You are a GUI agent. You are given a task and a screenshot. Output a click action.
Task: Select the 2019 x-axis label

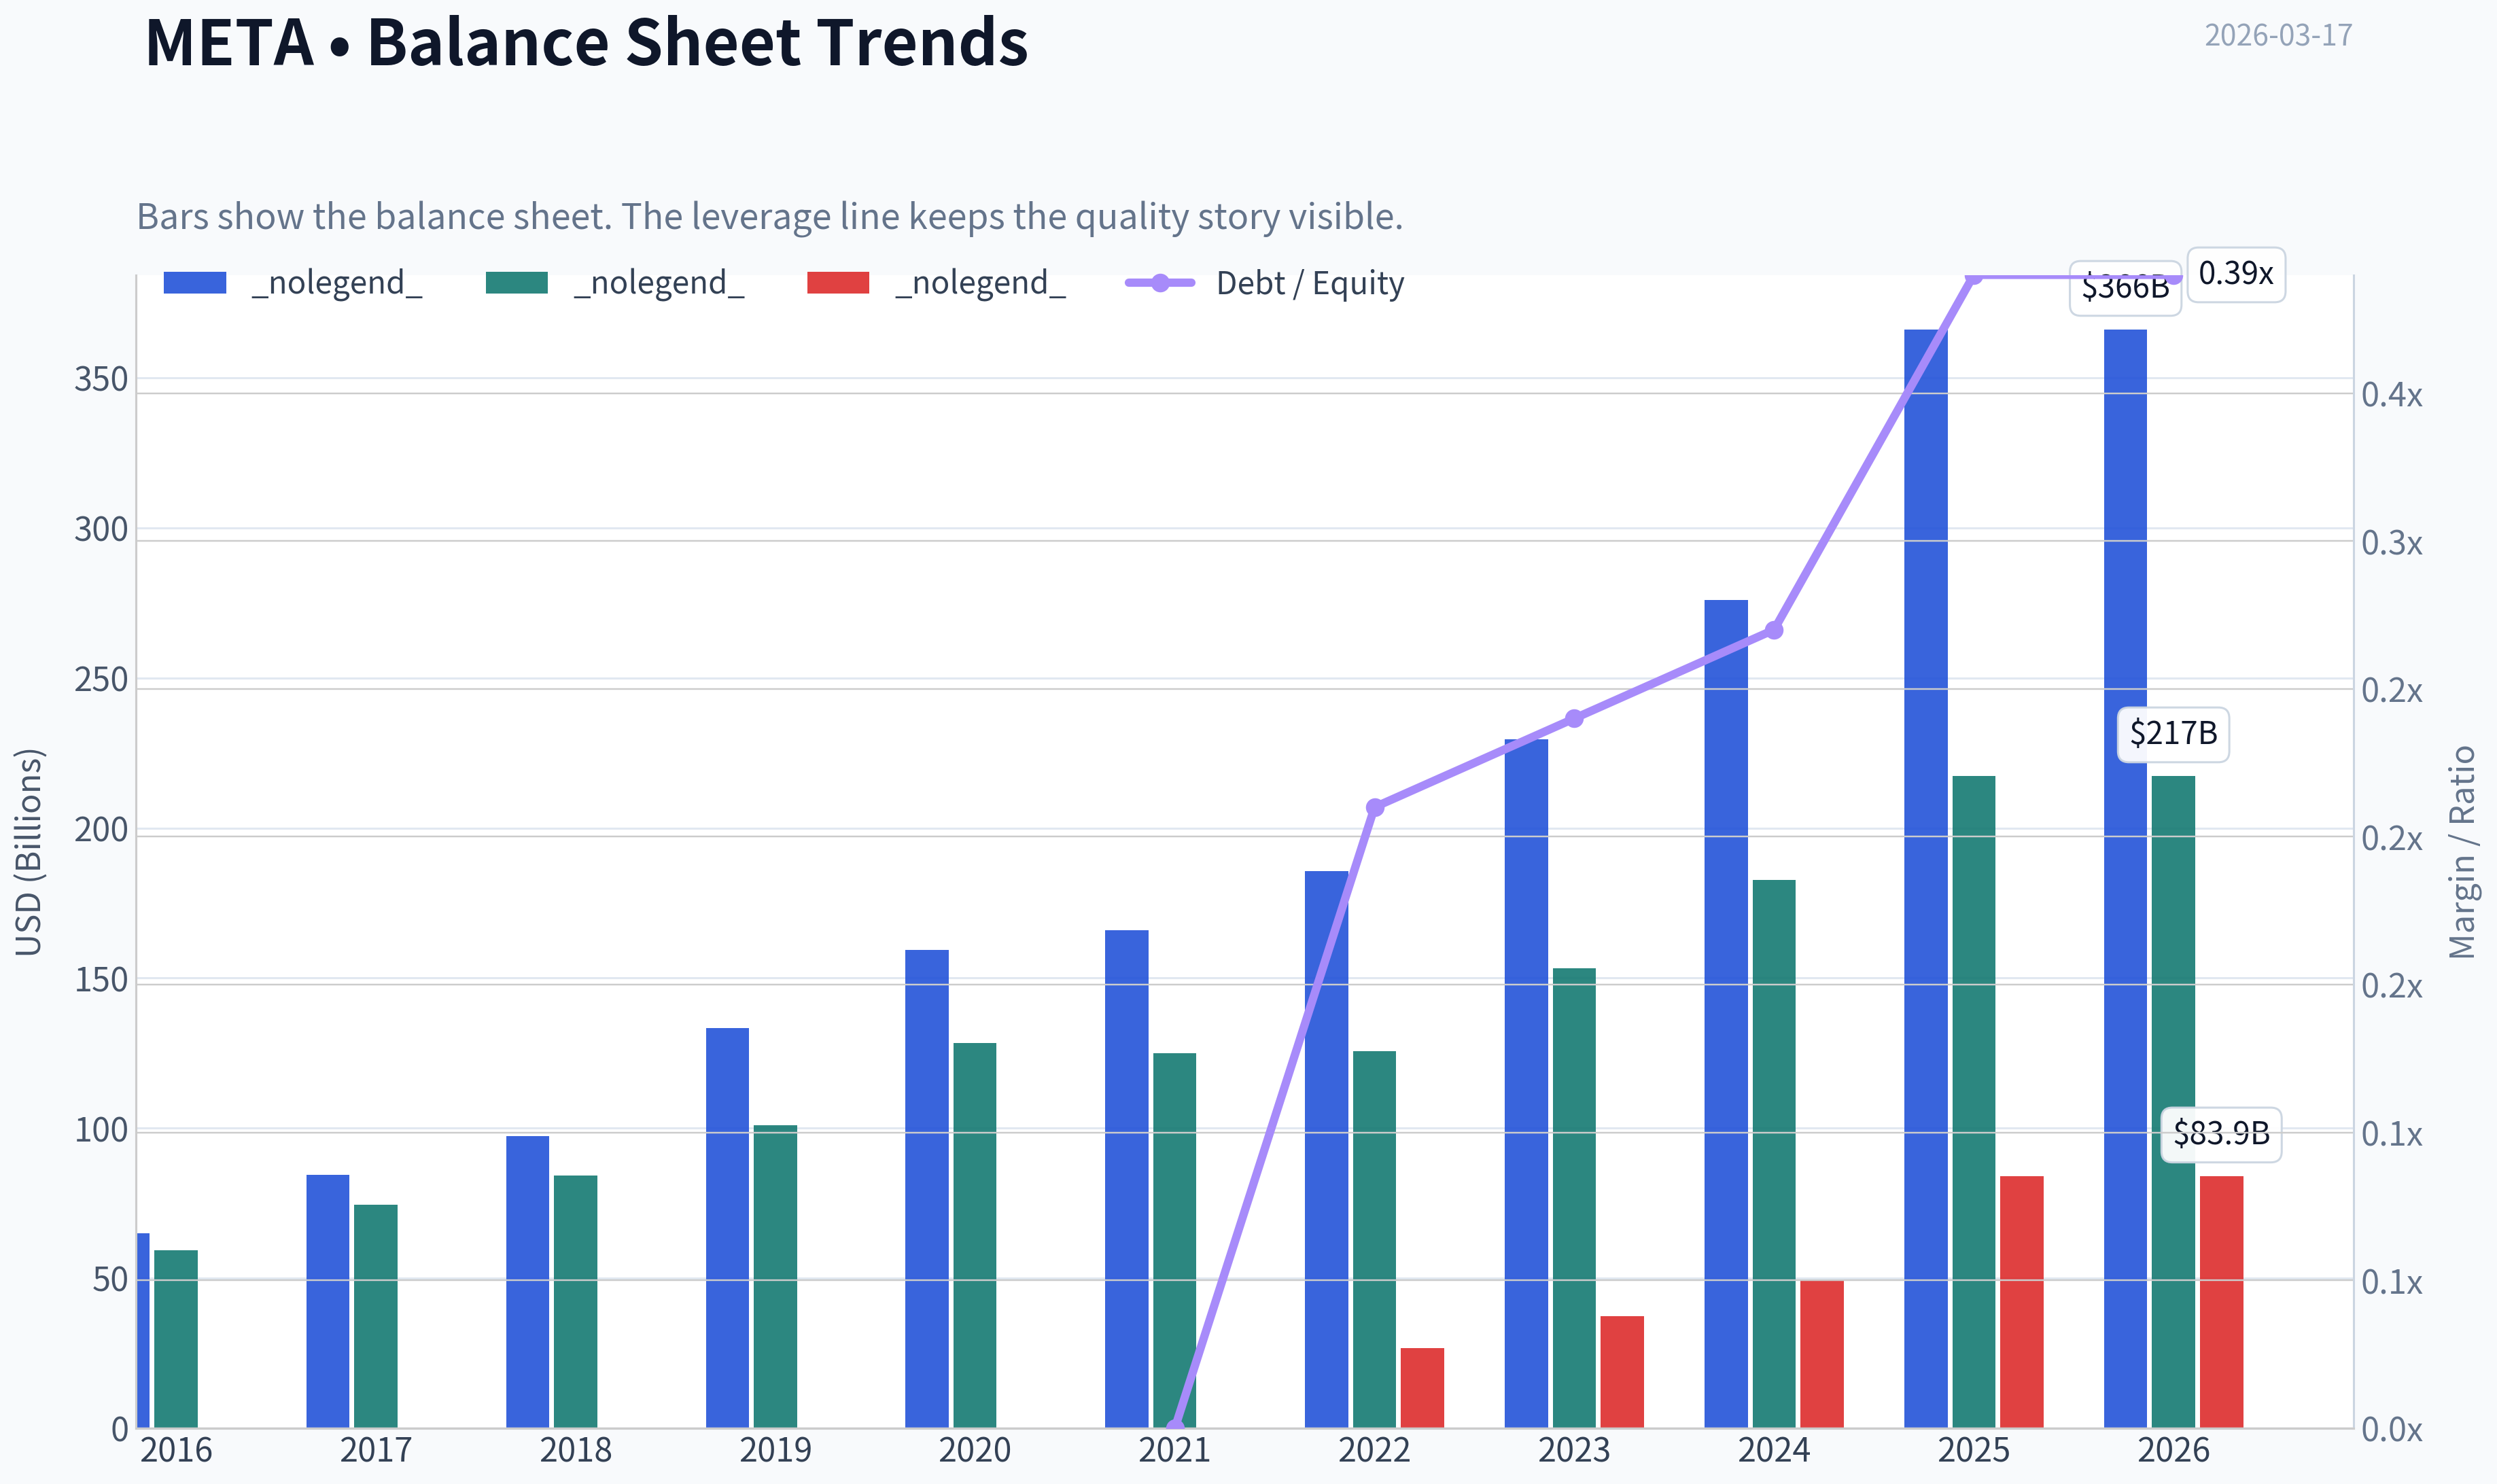[775, 1450]
